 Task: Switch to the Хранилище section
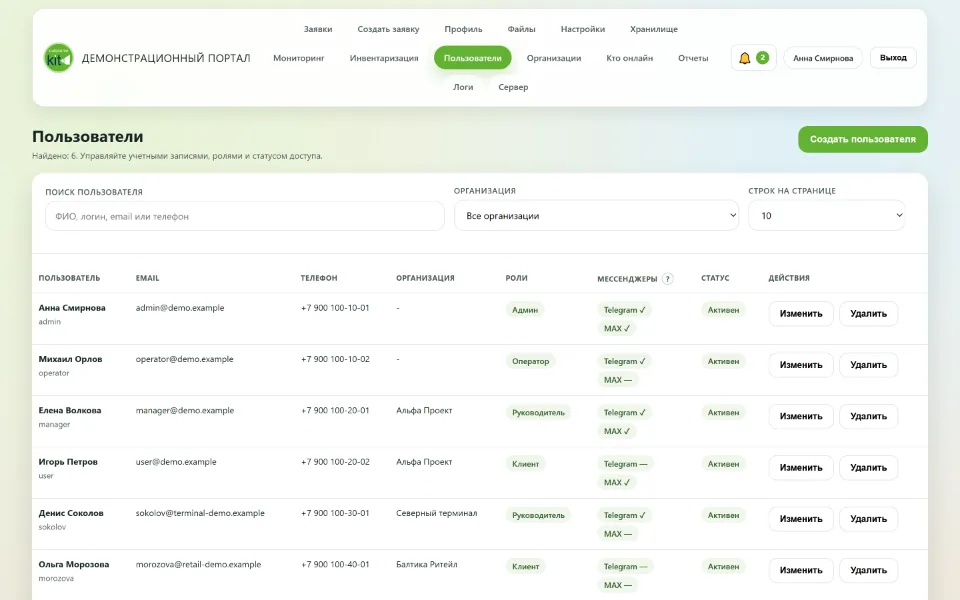[x=654, y=29]
